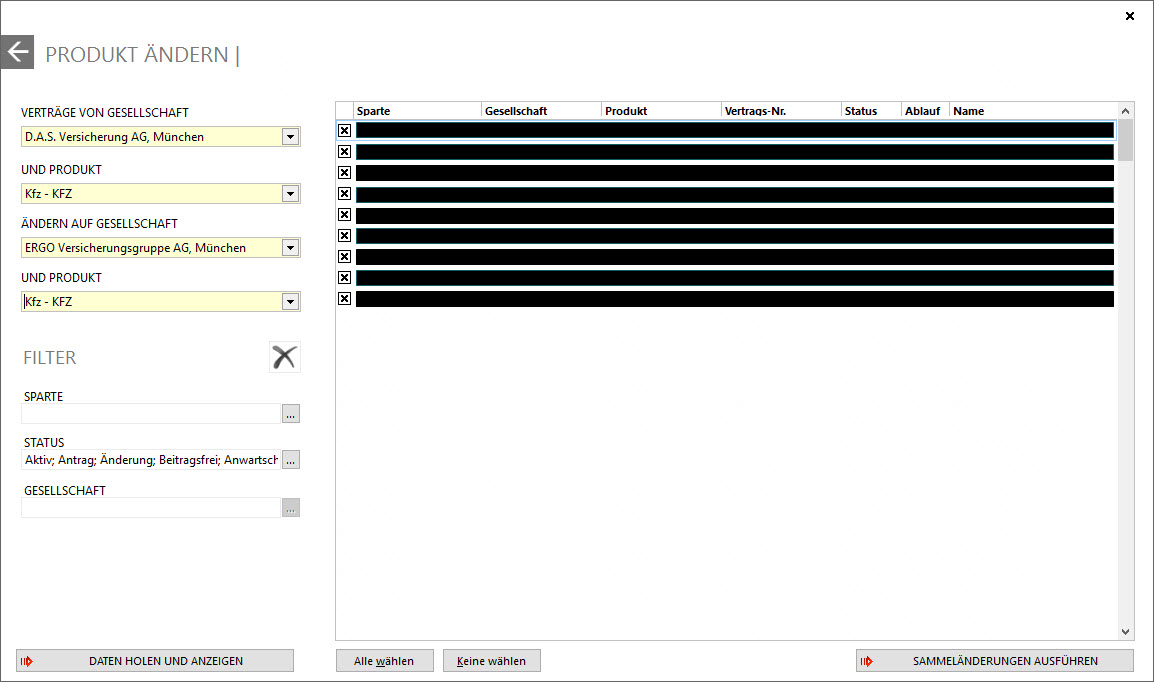The image size is (1154, 682).
Task: Sort by Sparte column header
Action: (x=417, y=111)
